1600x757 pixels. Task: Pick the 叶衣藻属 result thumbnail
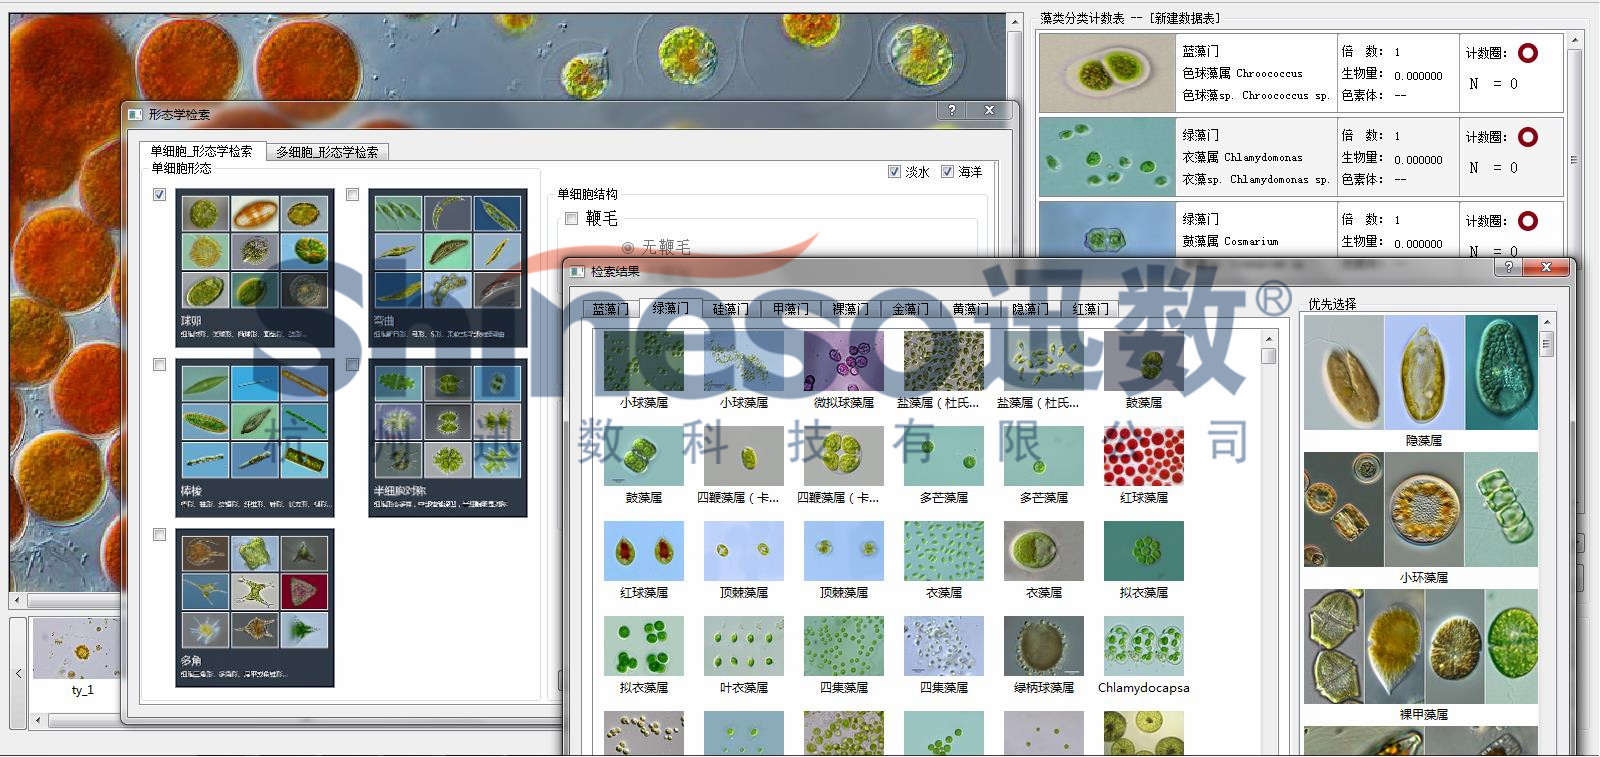coord(744,646)
